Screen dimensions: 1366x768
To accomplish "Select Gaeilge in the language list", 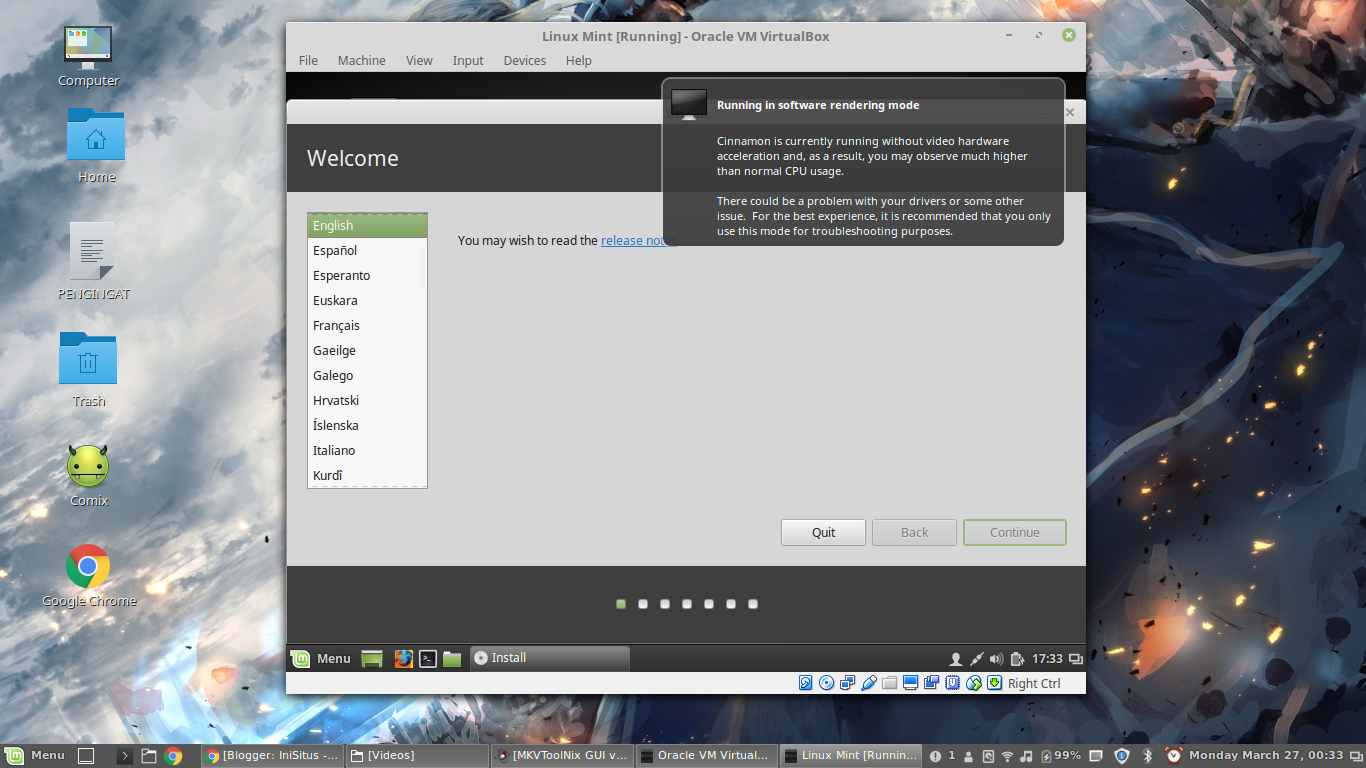I will [367, 351].
